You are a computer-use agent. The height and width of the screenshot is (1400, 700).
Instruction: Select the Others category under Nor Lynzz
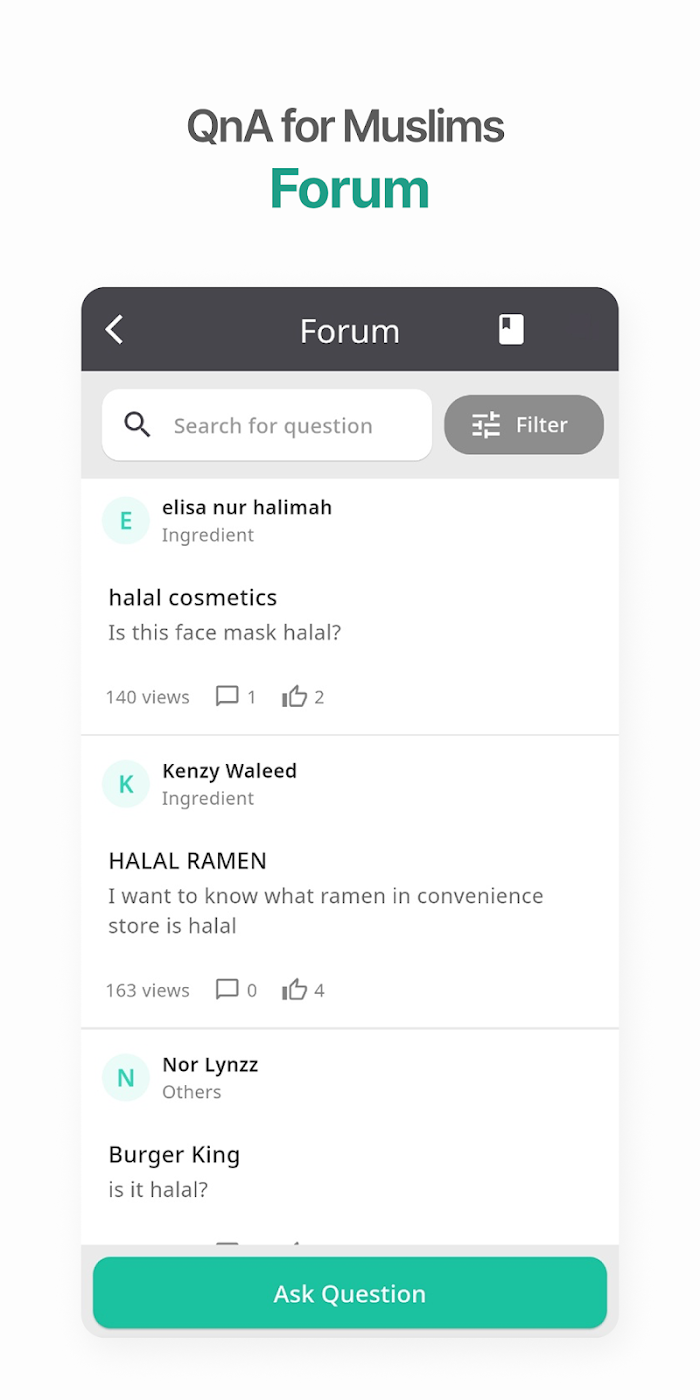point(191,1092)
